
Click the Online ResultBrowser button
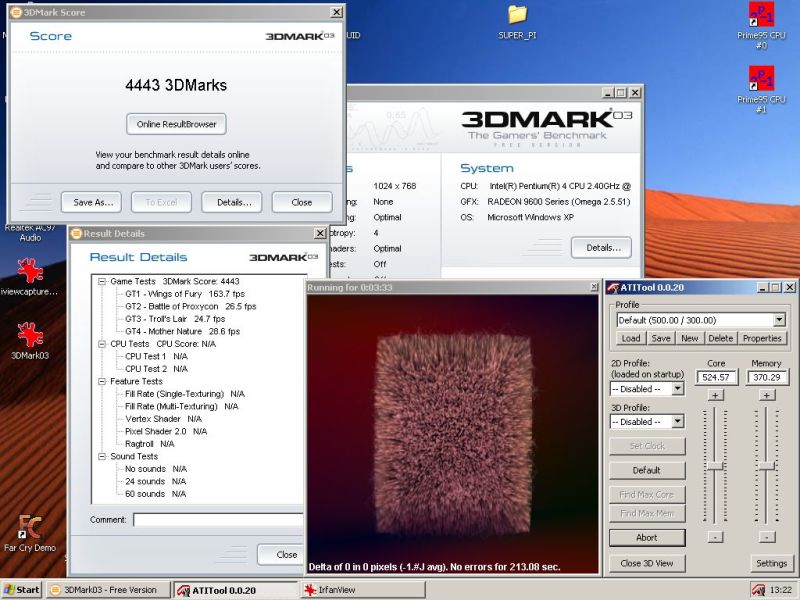click(x=177, y=124)
